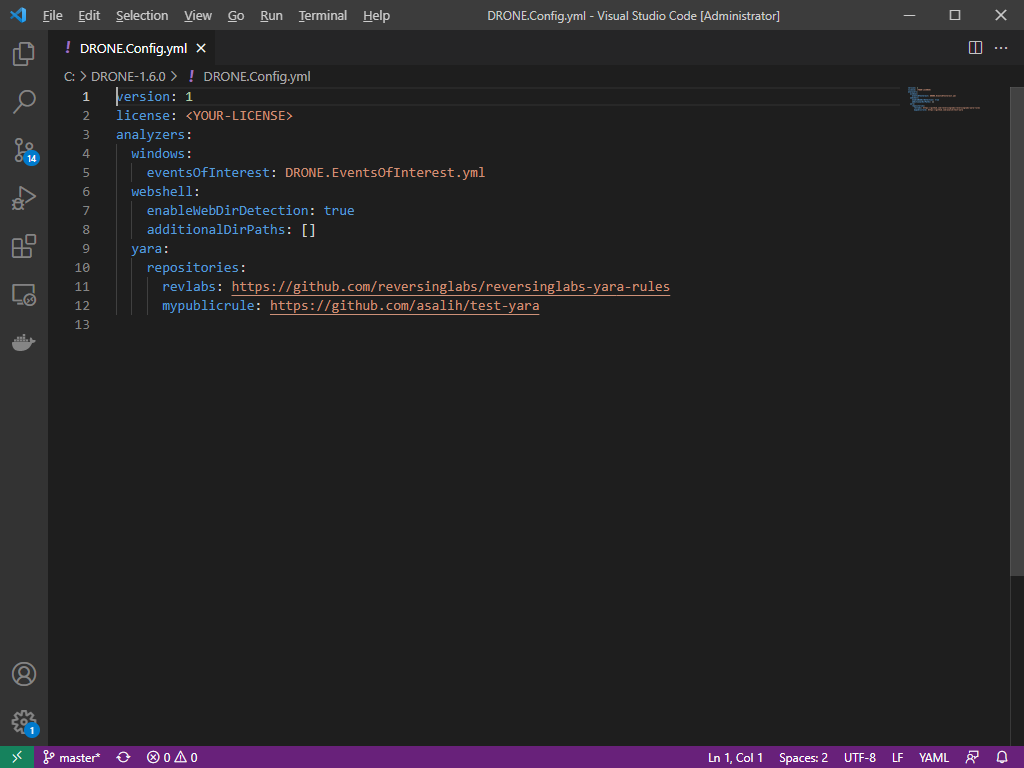Change indentation via Spaces: 2
This screenshot has width=1024, height=768.
tap(803, 758)
